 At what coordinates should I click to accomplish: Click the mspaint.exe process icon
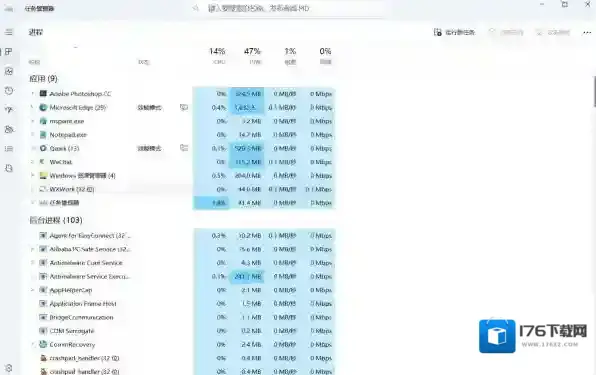point(43,121)
